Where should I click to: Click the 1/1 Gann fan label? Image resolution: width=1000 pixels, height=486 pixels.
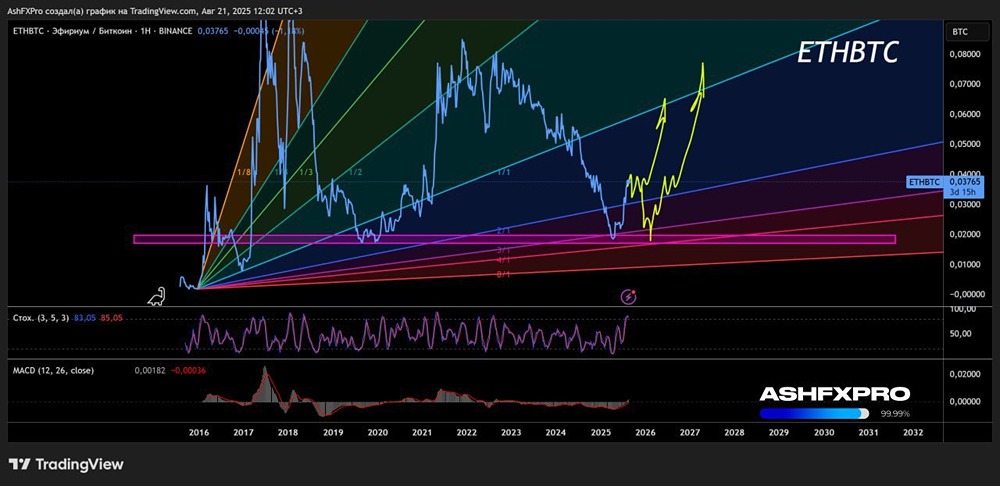pyautogui.click(x=504, y=173)
